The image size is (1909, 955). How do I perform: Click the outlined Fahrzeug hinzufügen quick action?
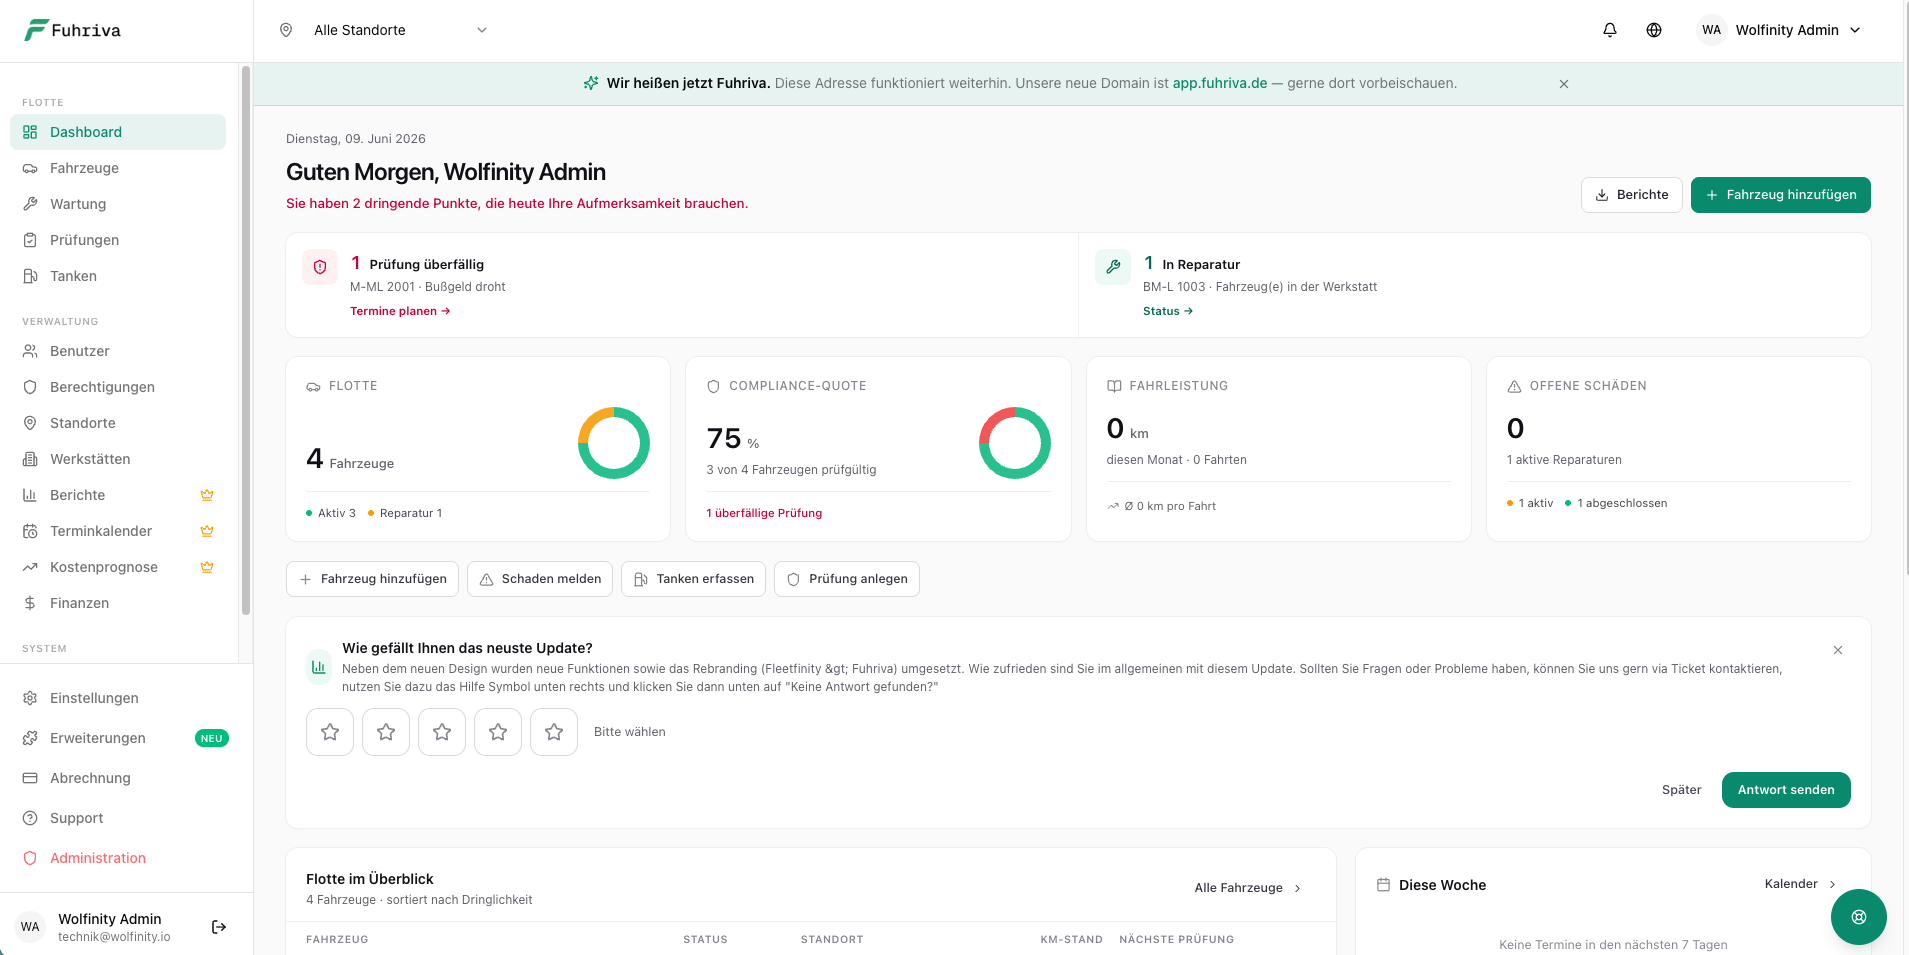(373, 579)
